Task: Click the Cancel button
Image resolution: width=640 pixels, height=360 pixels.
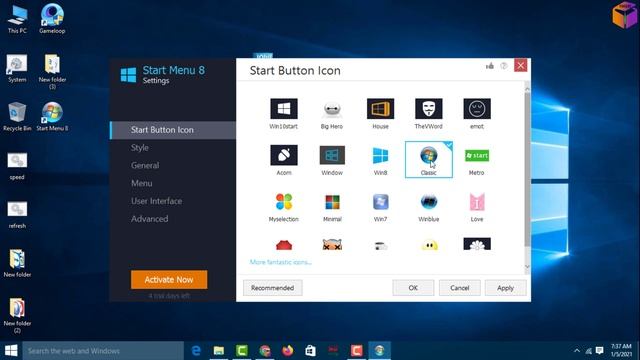Action: coord(460,288)
